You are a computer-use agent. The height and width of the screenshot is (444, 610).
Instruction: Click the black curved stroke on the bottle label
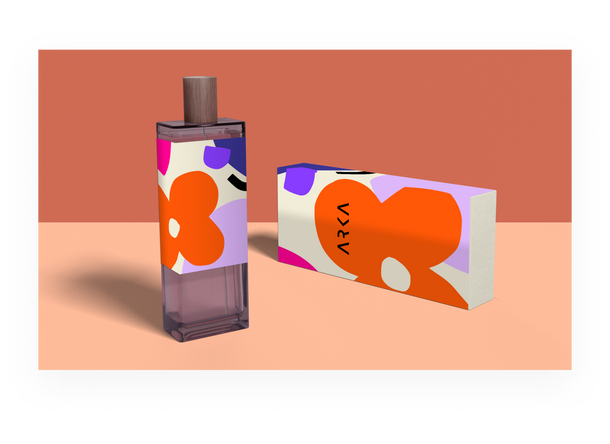237,181
